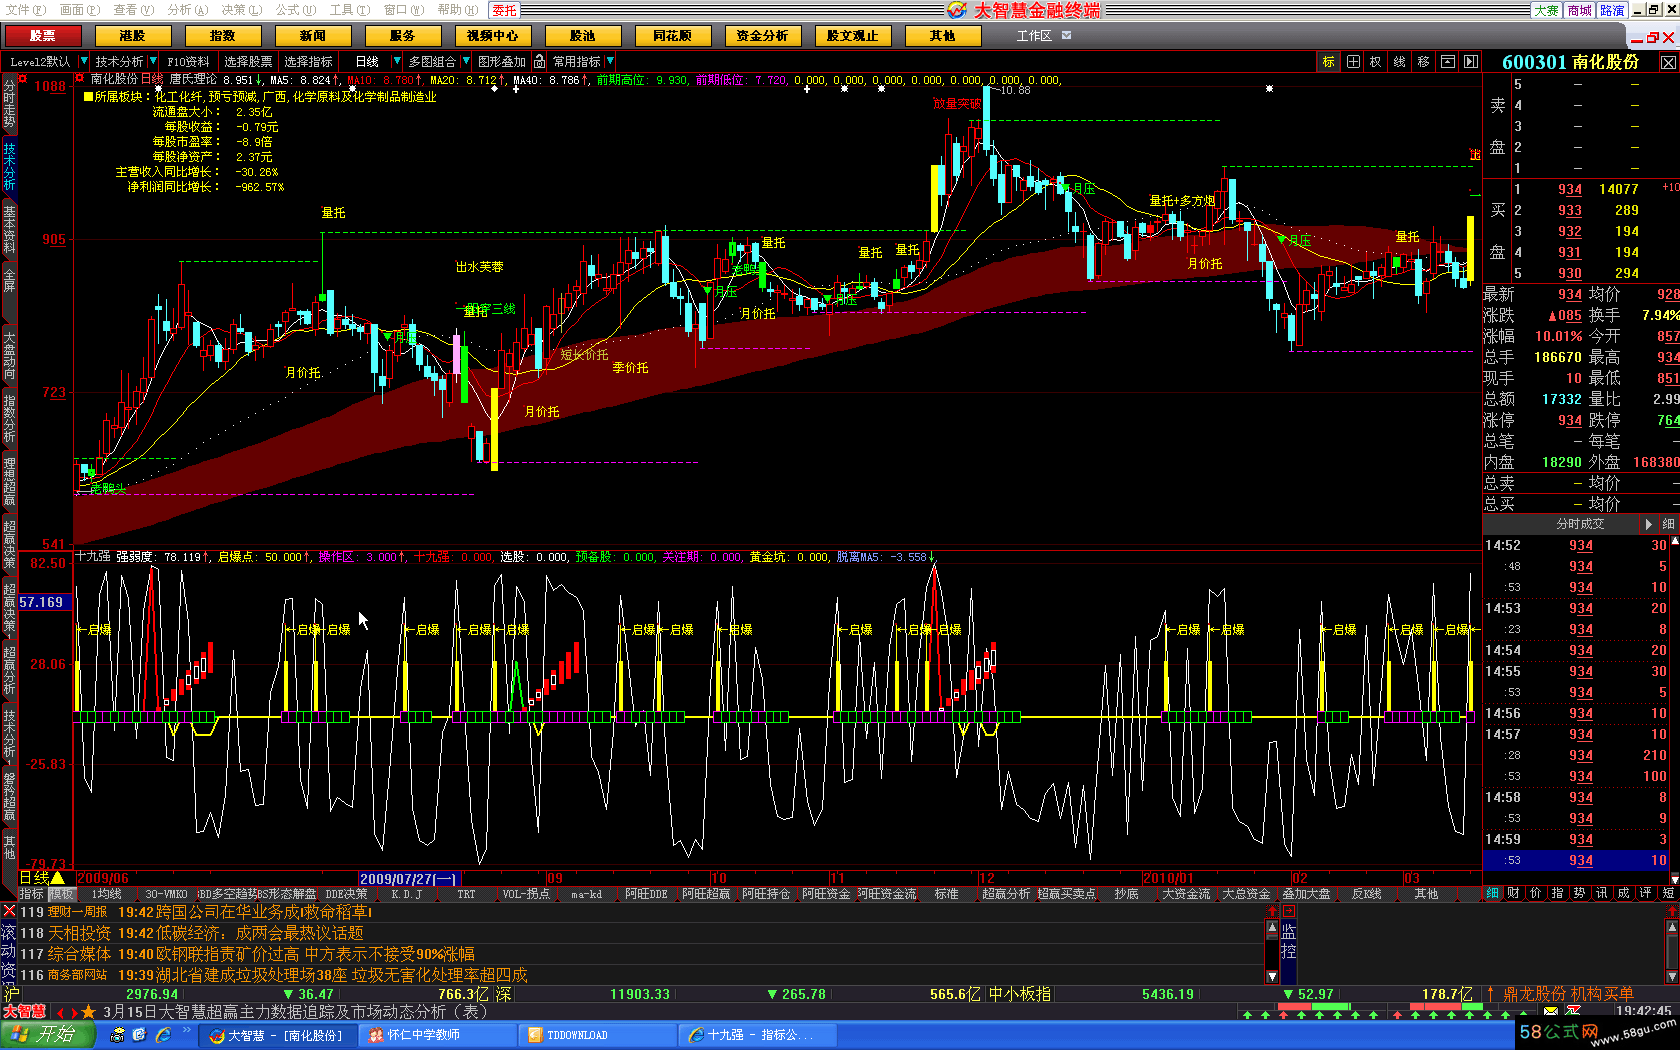
Task: Click the 大赛 link in the title bar
Action: (1546, 10)
